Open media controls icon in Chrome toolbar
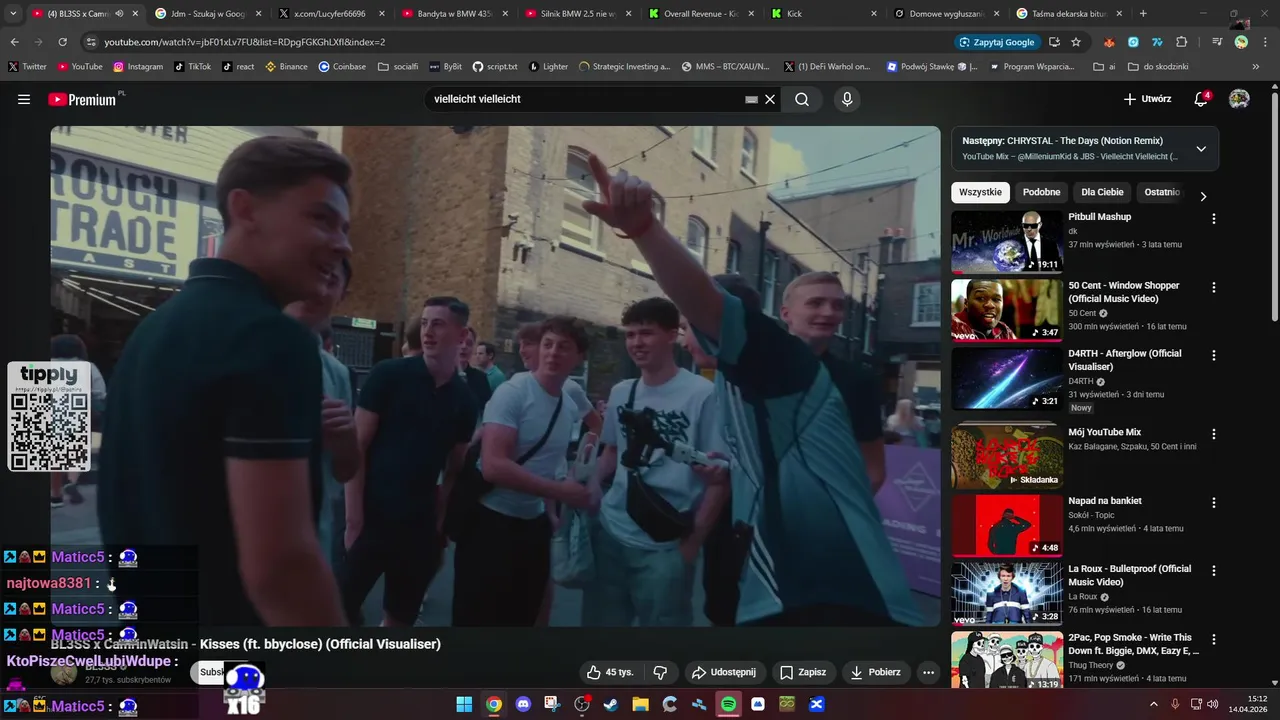The height and width of the screenshot is (720, 1280). pyautogui.click(x=1217, y=42)
